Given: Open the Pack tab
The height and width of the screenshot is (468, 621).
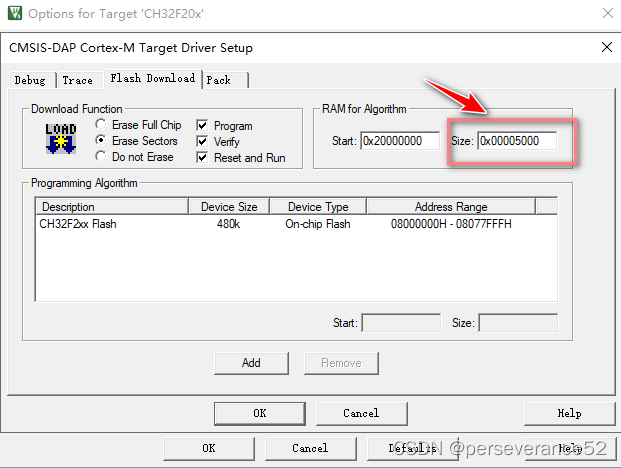Looking at the screenshot, I should 225,80.
